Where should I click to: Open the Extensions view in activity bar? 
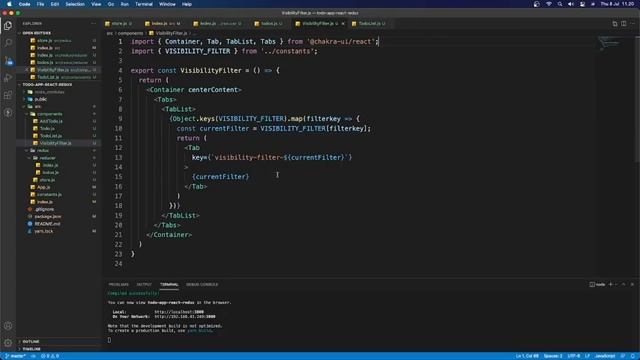8,95
